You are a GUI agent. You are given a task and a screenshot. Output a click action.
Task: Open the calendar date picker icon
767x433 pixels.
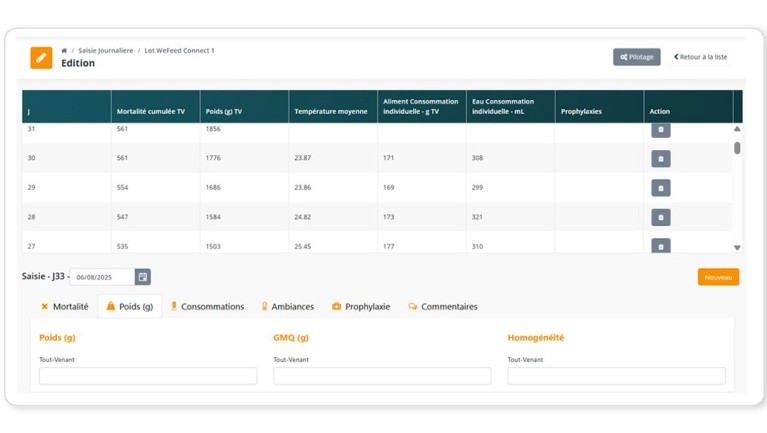(143, 277)
